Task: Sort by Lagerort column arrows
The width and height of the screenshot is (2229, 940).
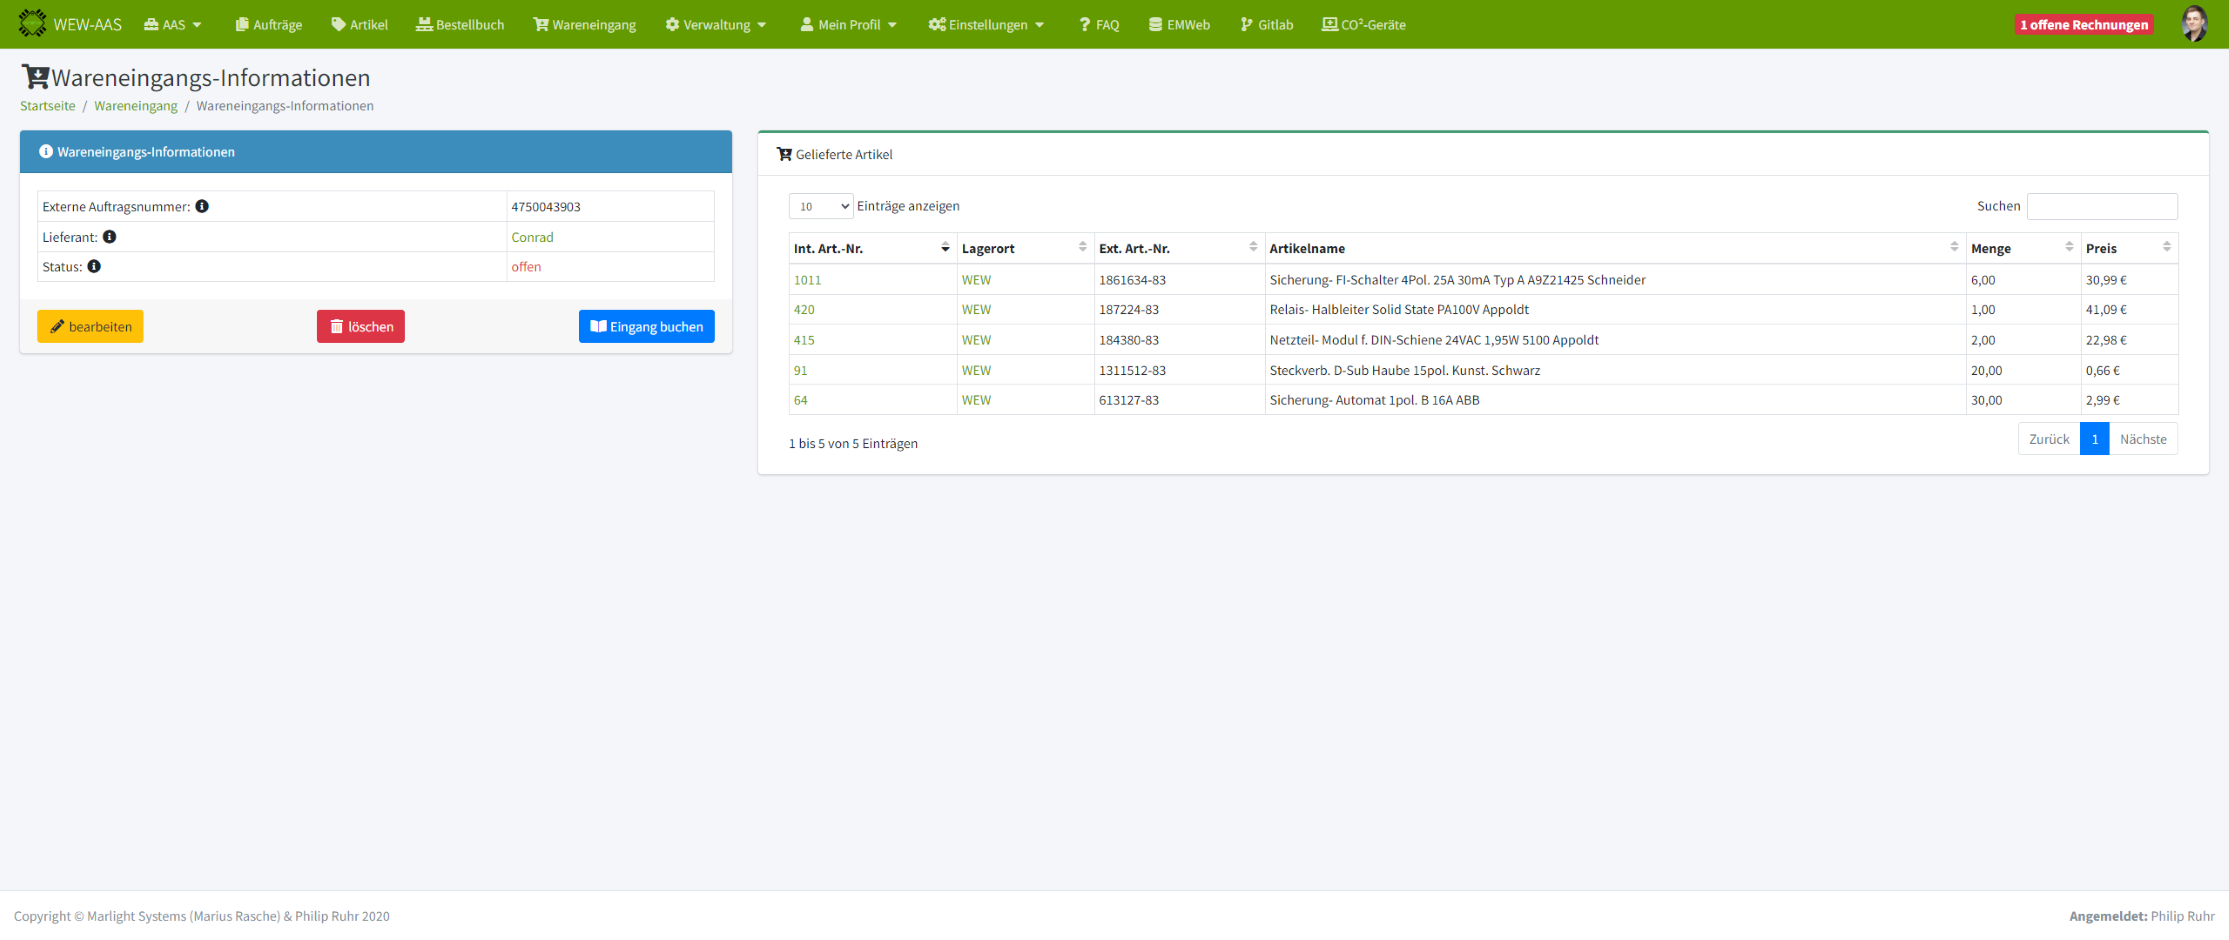Action: pos(1082,248)
